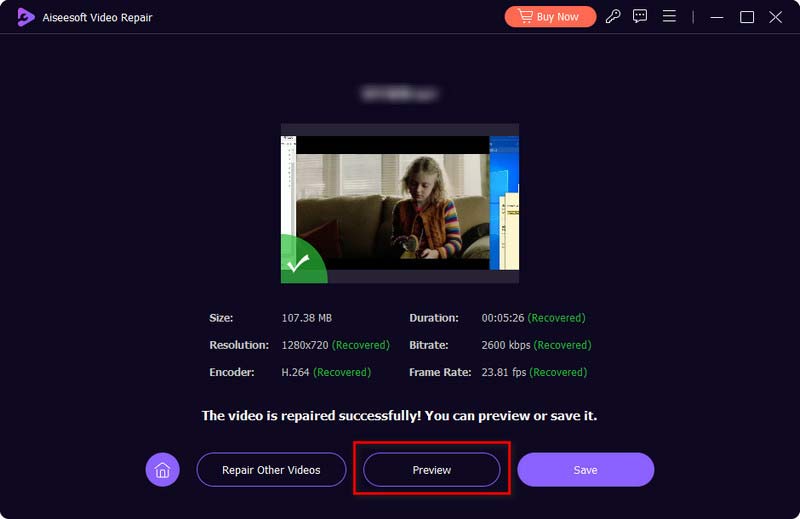Viewport: 800px width, 519px height.
Task: Select the duration value 00:05:26
Action: coord(503,318)
